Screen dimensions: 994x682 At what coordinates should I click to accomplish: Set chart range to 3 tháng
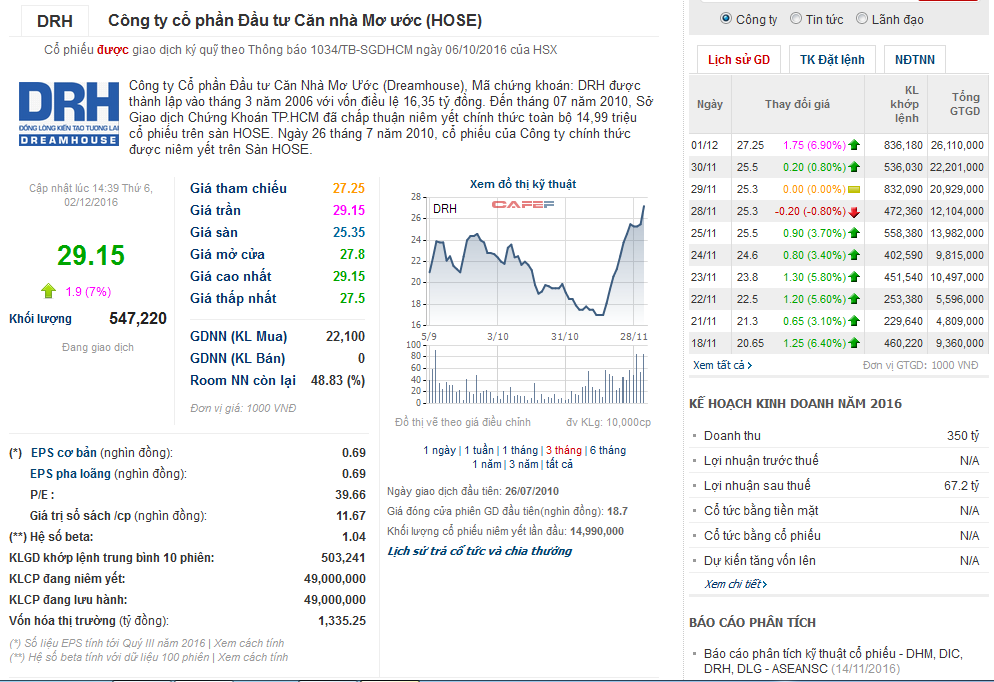564,450
